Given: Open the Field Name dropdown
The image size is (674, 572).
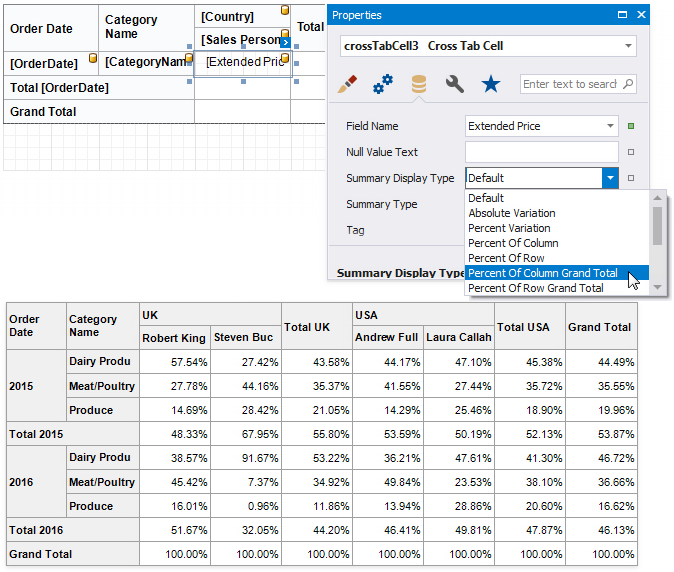Looking at the screenshot, I should tap(610, 126).
